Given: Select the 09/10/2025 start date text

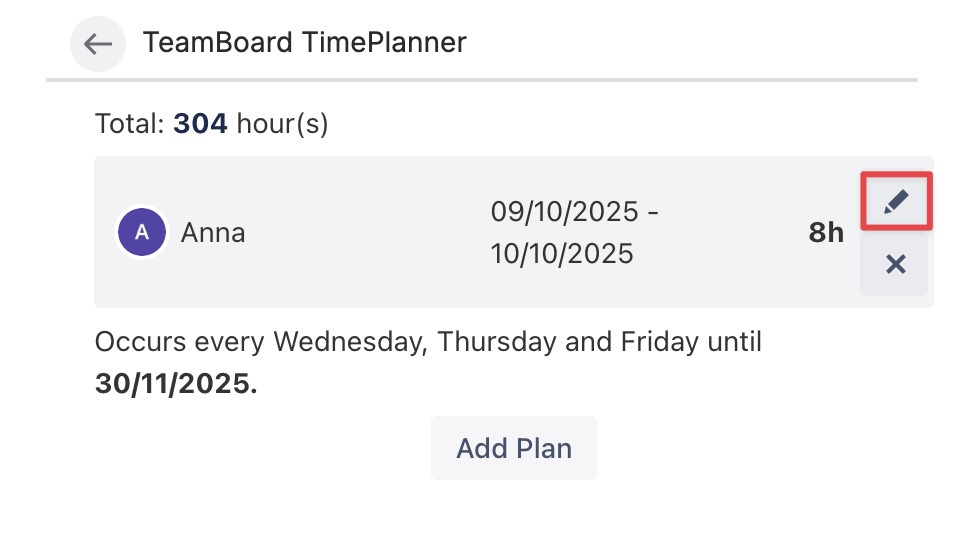Looking at the screenshot, I should coord(564,212).
